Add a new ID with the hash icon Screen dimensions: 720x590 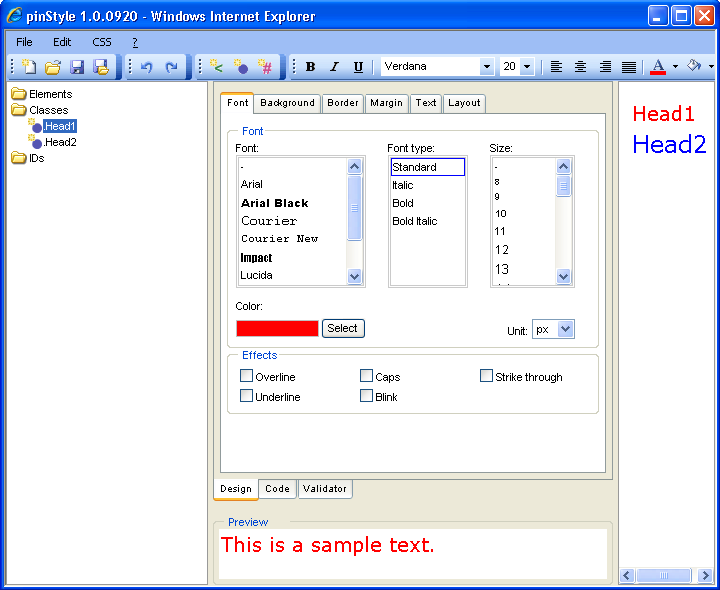(265, 67)
